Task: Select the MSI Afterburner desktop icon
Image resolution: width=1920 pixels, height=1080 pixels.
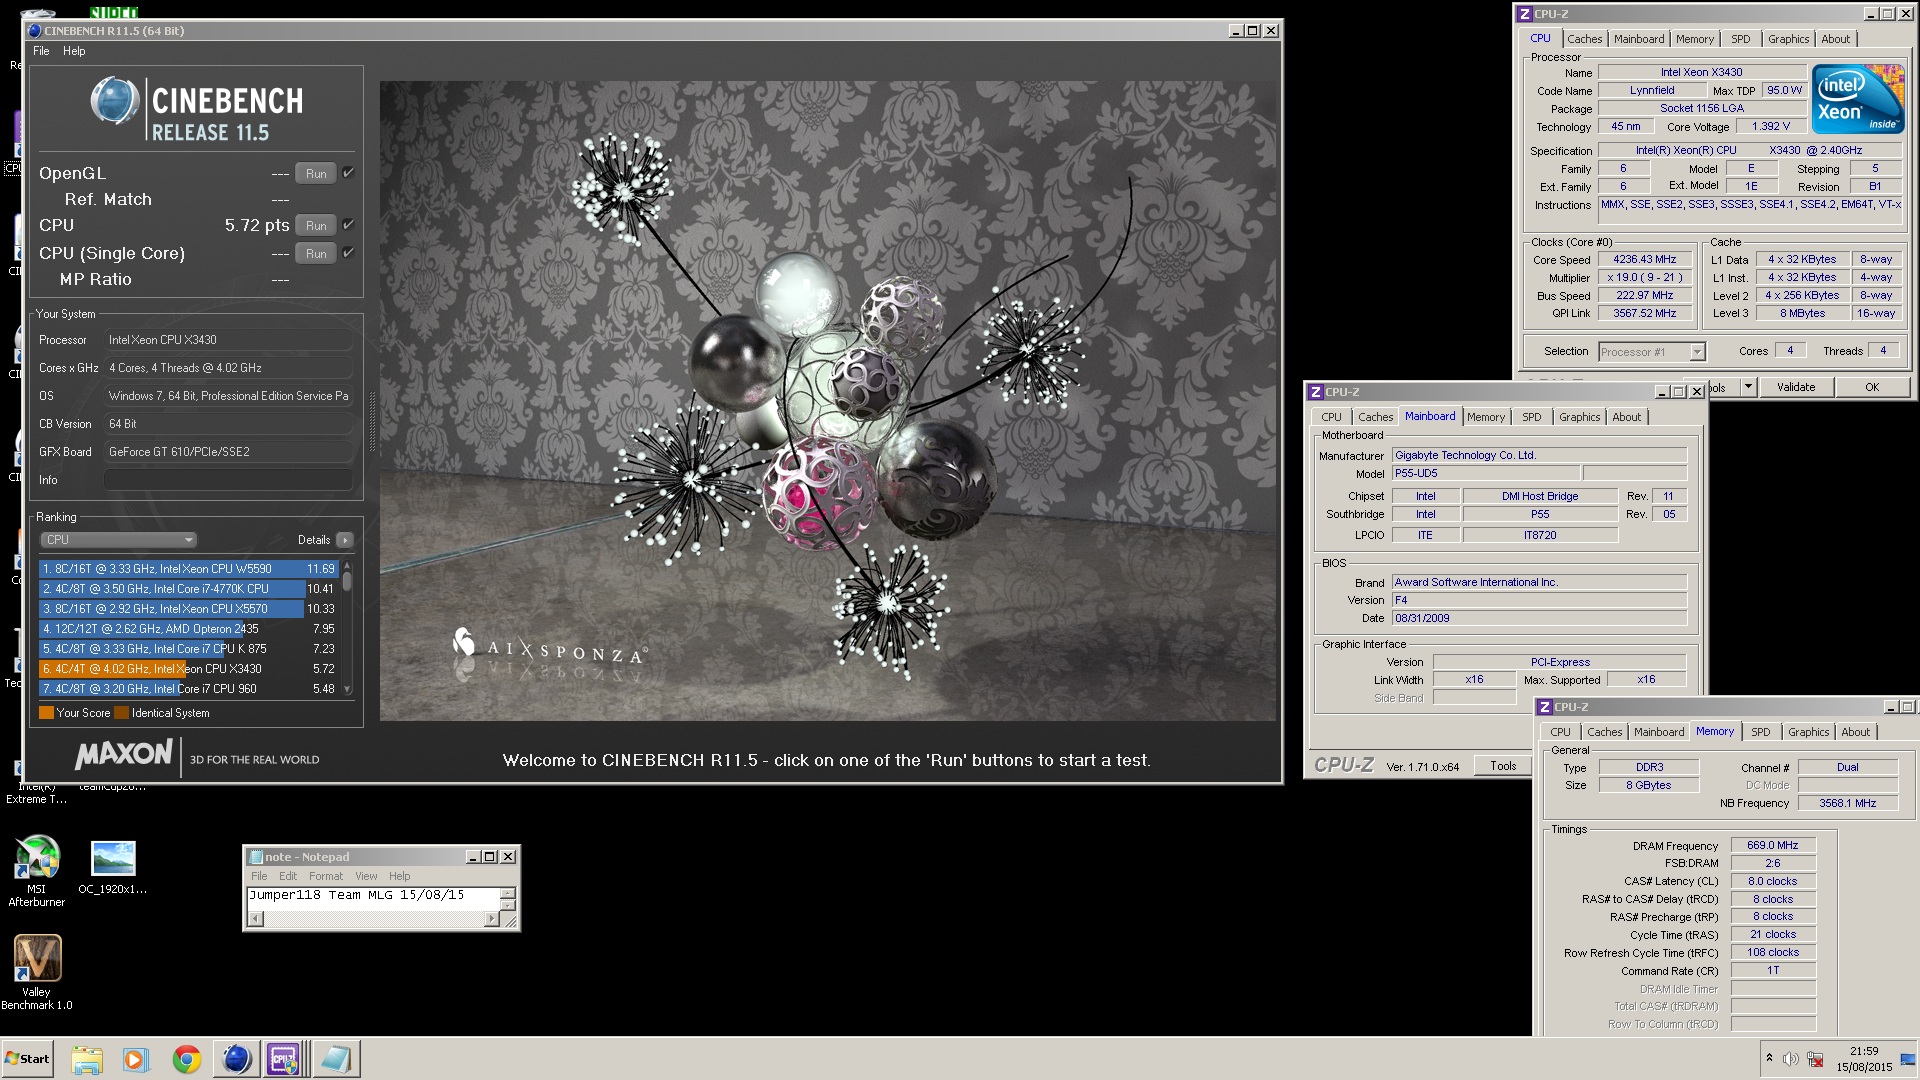Action: [x=37, y=870]
